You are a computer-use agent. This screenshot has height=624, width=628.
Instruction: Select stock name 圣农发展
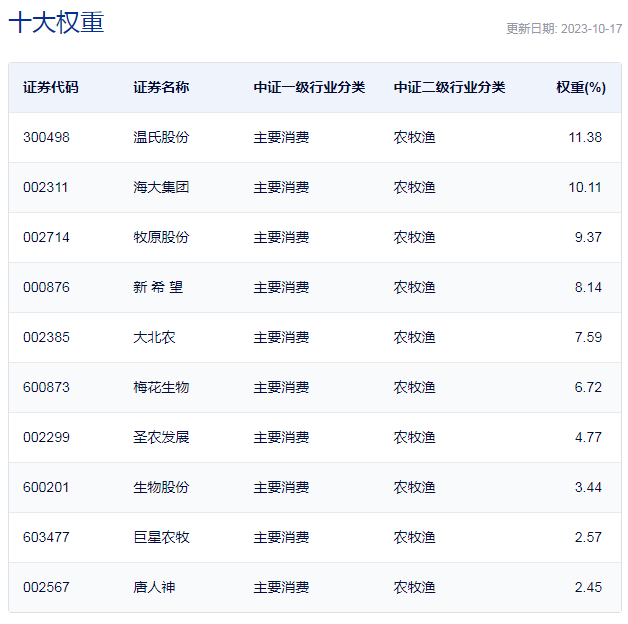(161, 437)
